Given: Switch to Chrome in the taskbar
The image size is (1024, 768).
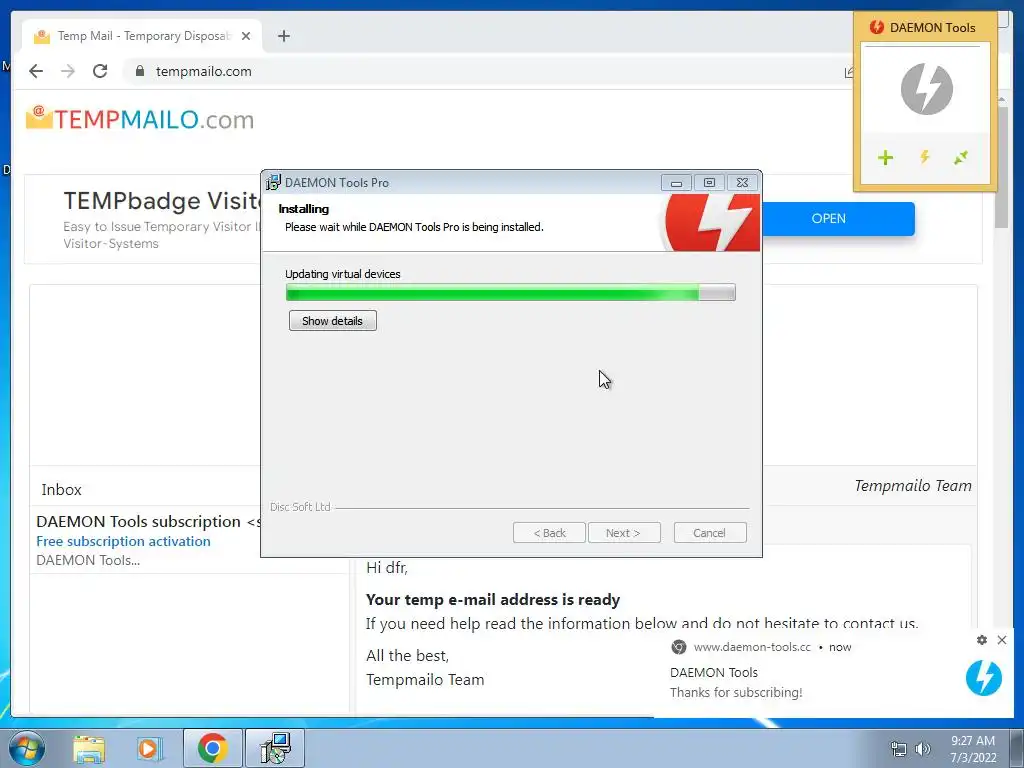Looking at the screenshot, I should pyautogui.click(x=213, y=748).
